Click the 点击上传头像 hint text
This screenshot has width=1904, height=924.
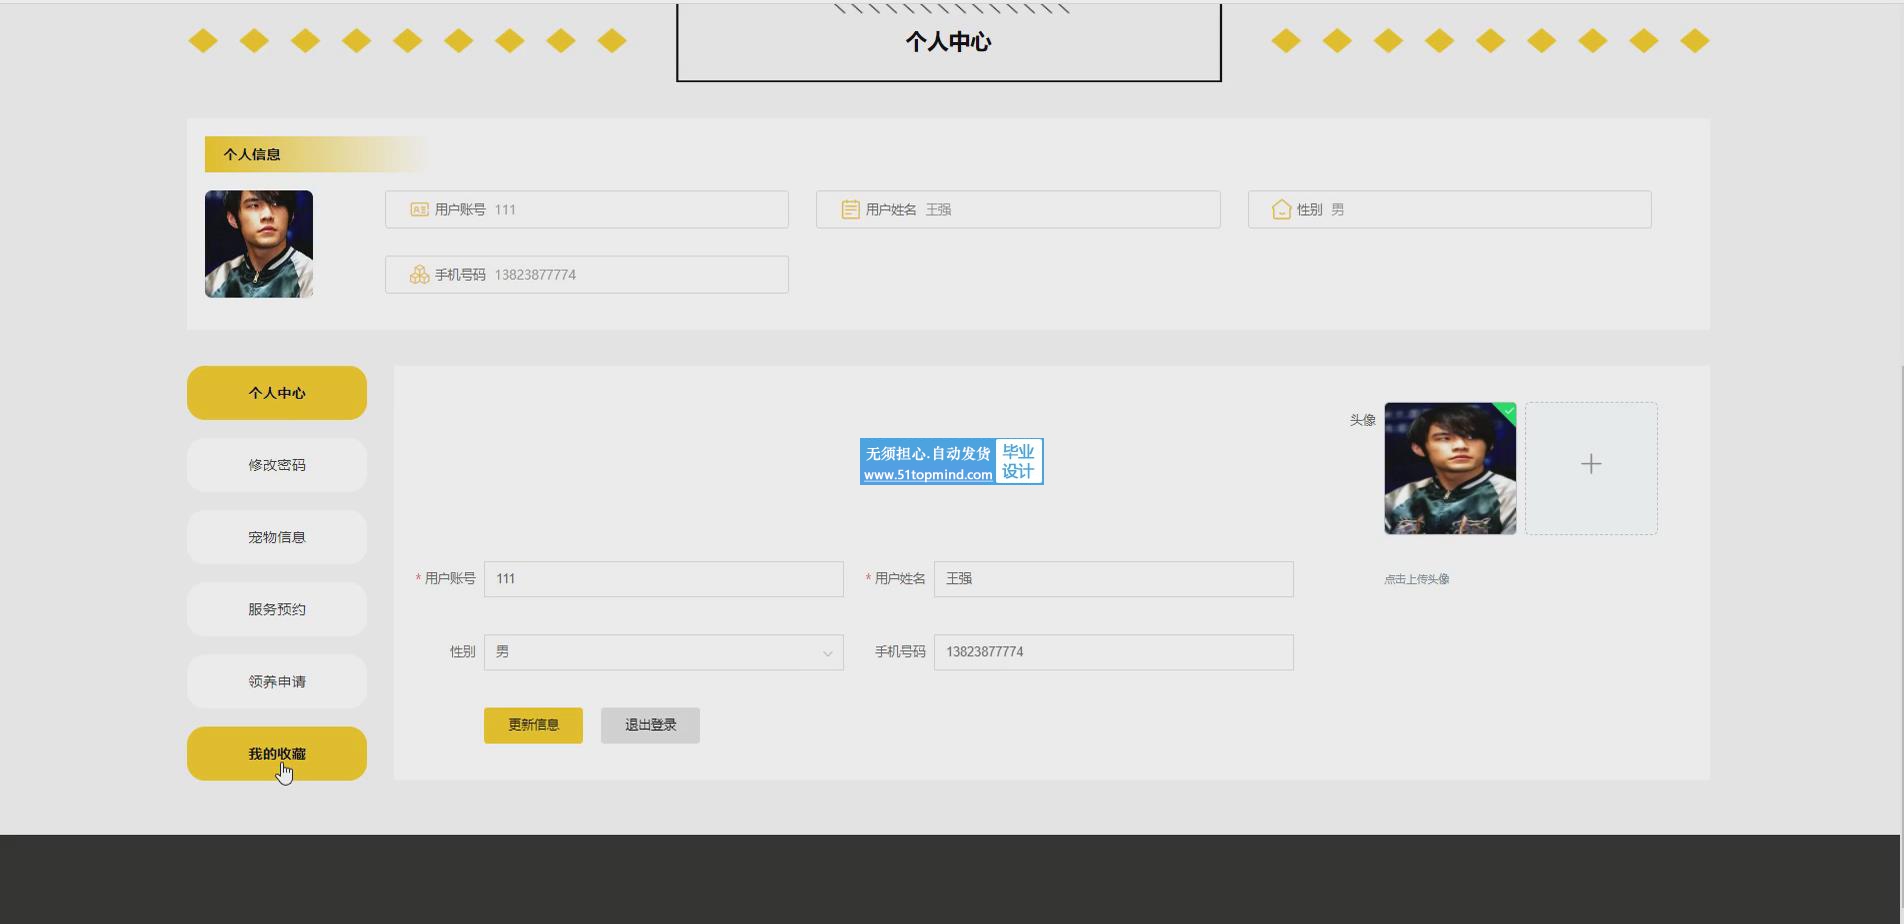pyautogui.click(x=1417, y=579)
